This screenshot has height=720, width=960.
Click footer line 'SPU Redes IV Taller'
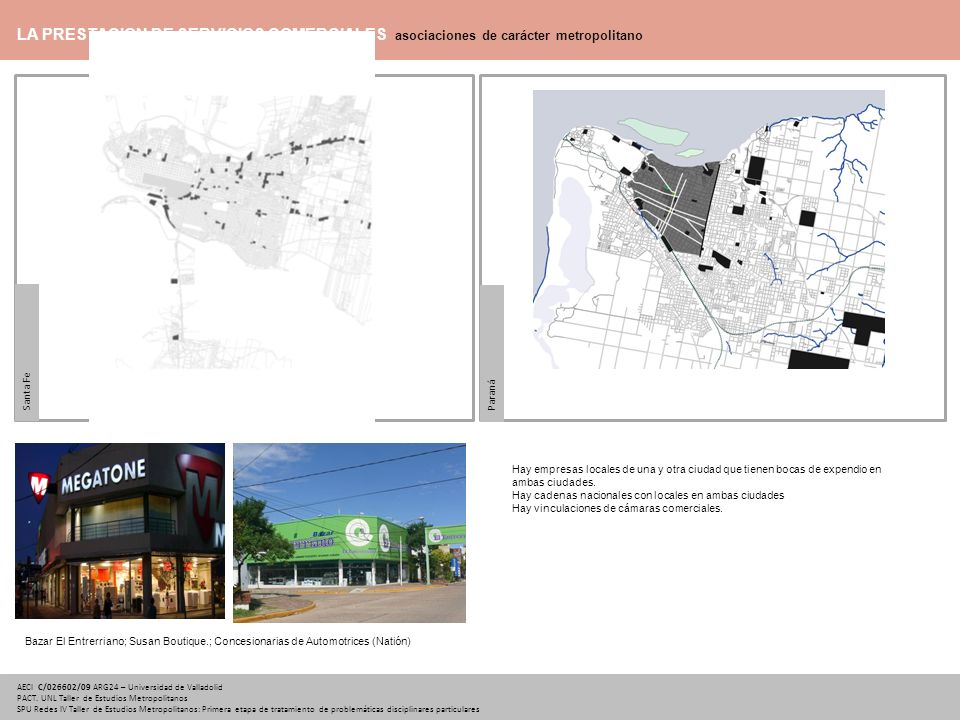pyautogui.click(x=248, y=709)
